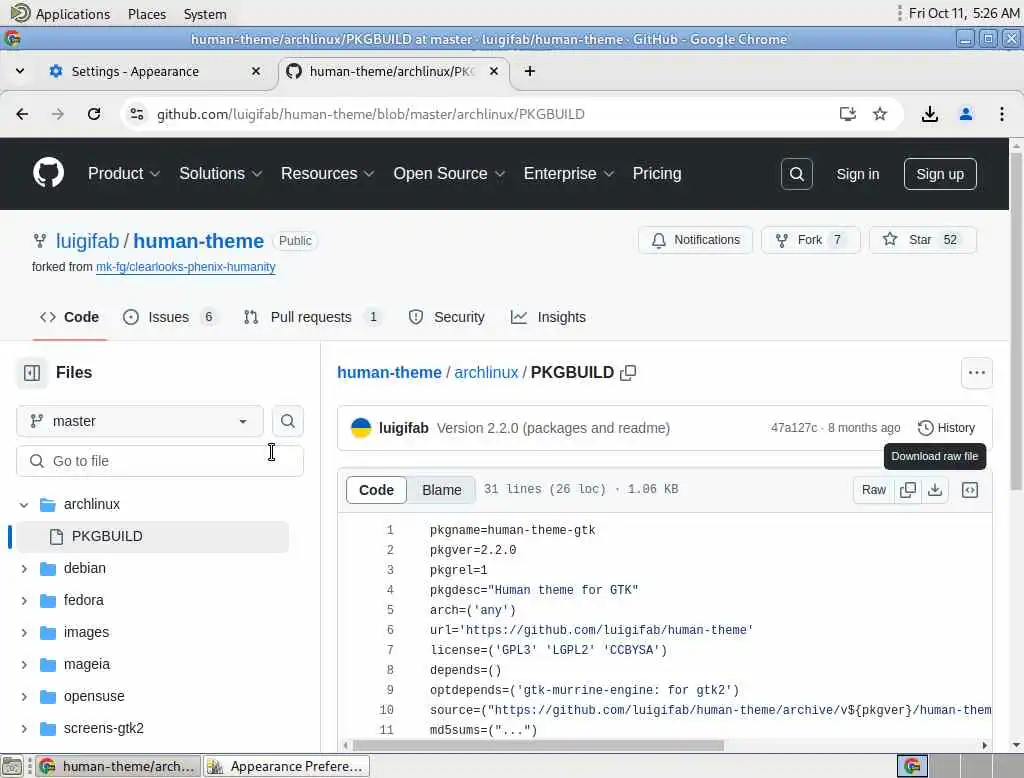Click luigifab's avatar in commit bar
Image resolution: width=1024 pixels, height=778 pixels.
[x=360, y=428]
